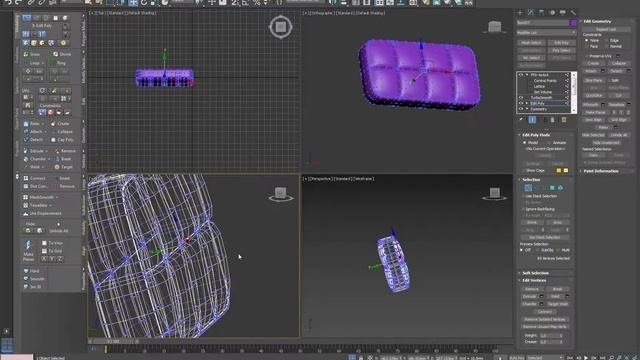Select the Off preview selection radio
Image resolution: width=640 pixels, height=360 pixels.
pyautogui.click(x=521, y=250)
